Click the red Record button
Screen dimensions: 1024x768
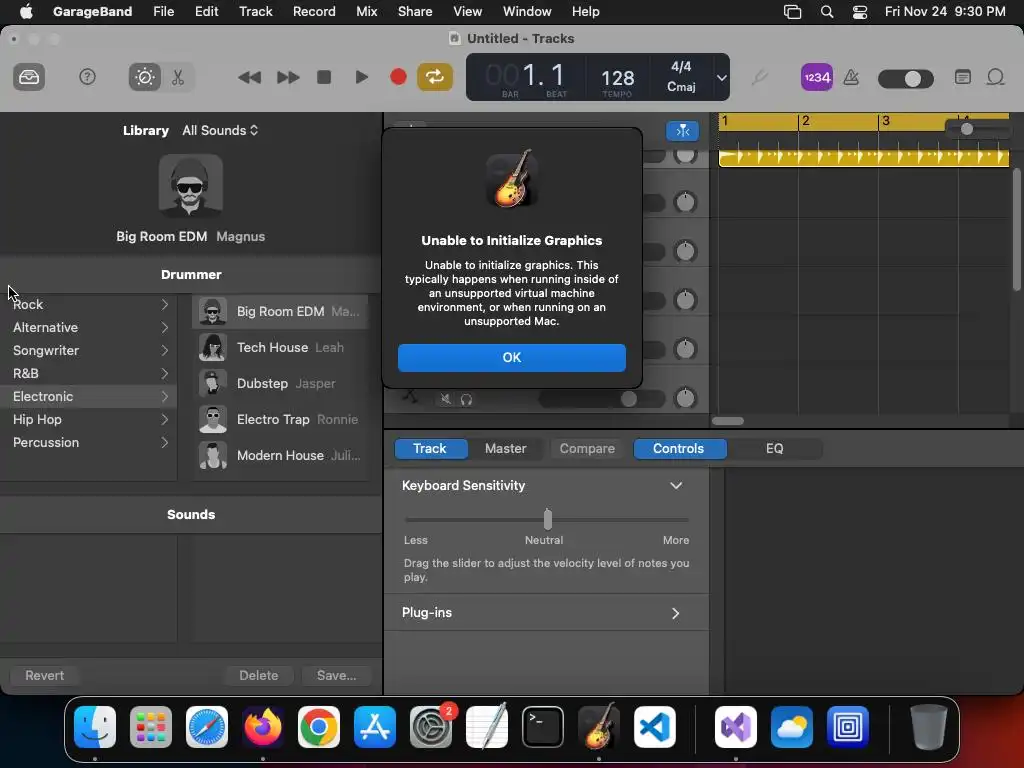[x=398, y=78]
